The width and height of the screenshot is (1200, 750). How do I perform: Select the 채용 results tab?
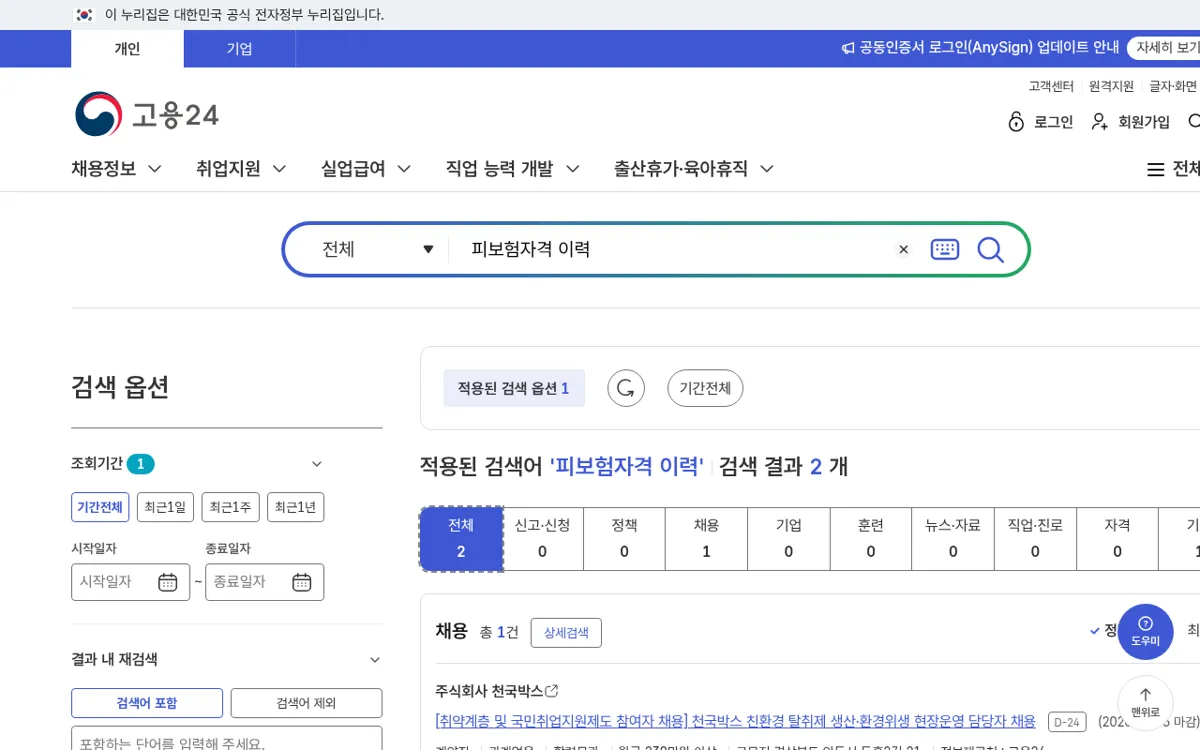[707, 539]
